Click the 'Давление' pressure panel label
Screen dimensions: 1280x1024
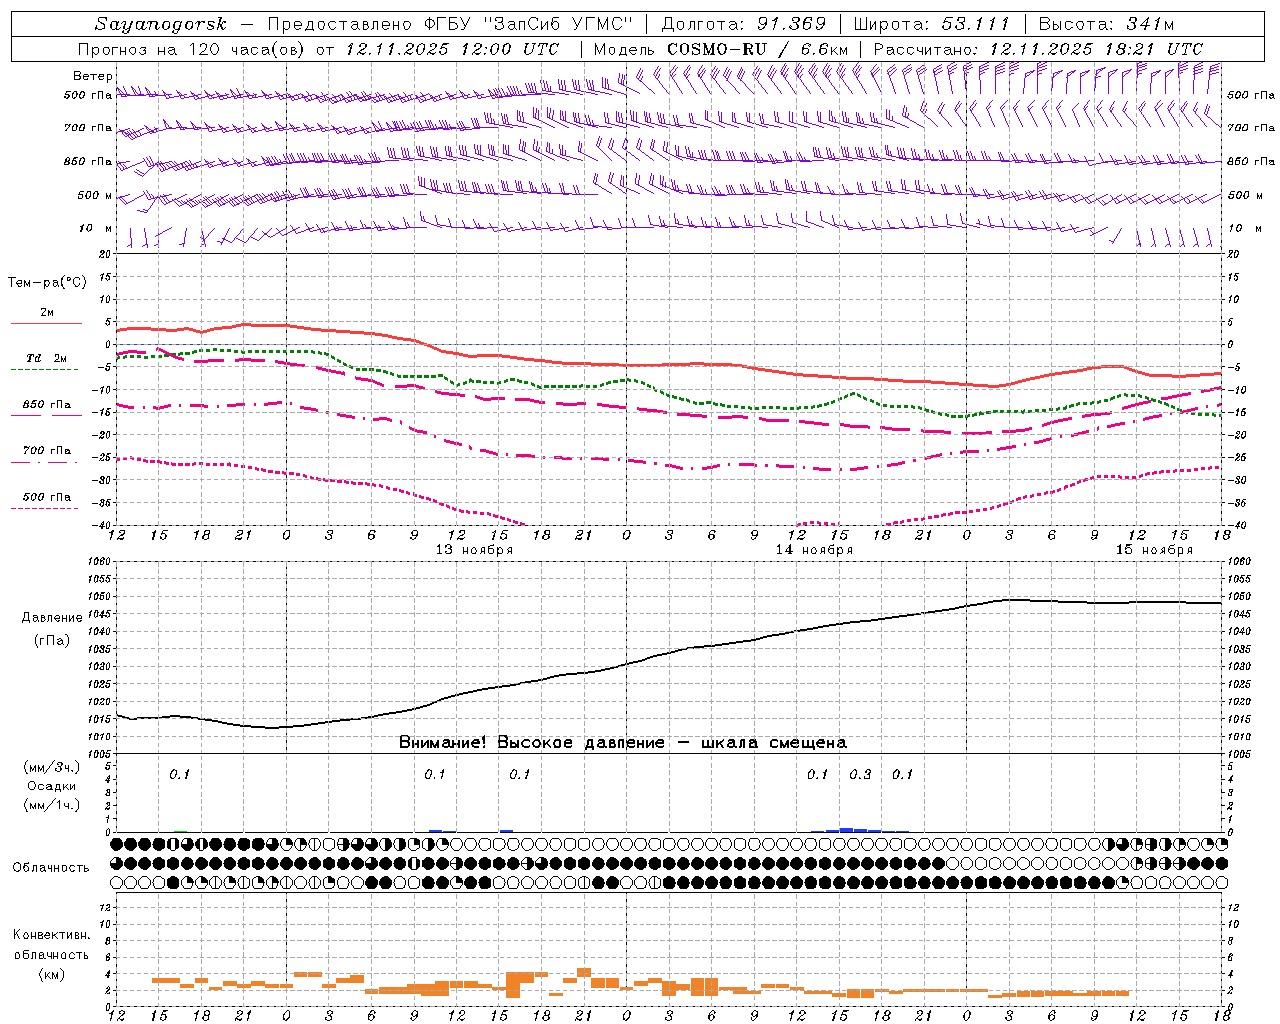pos(51,618)
